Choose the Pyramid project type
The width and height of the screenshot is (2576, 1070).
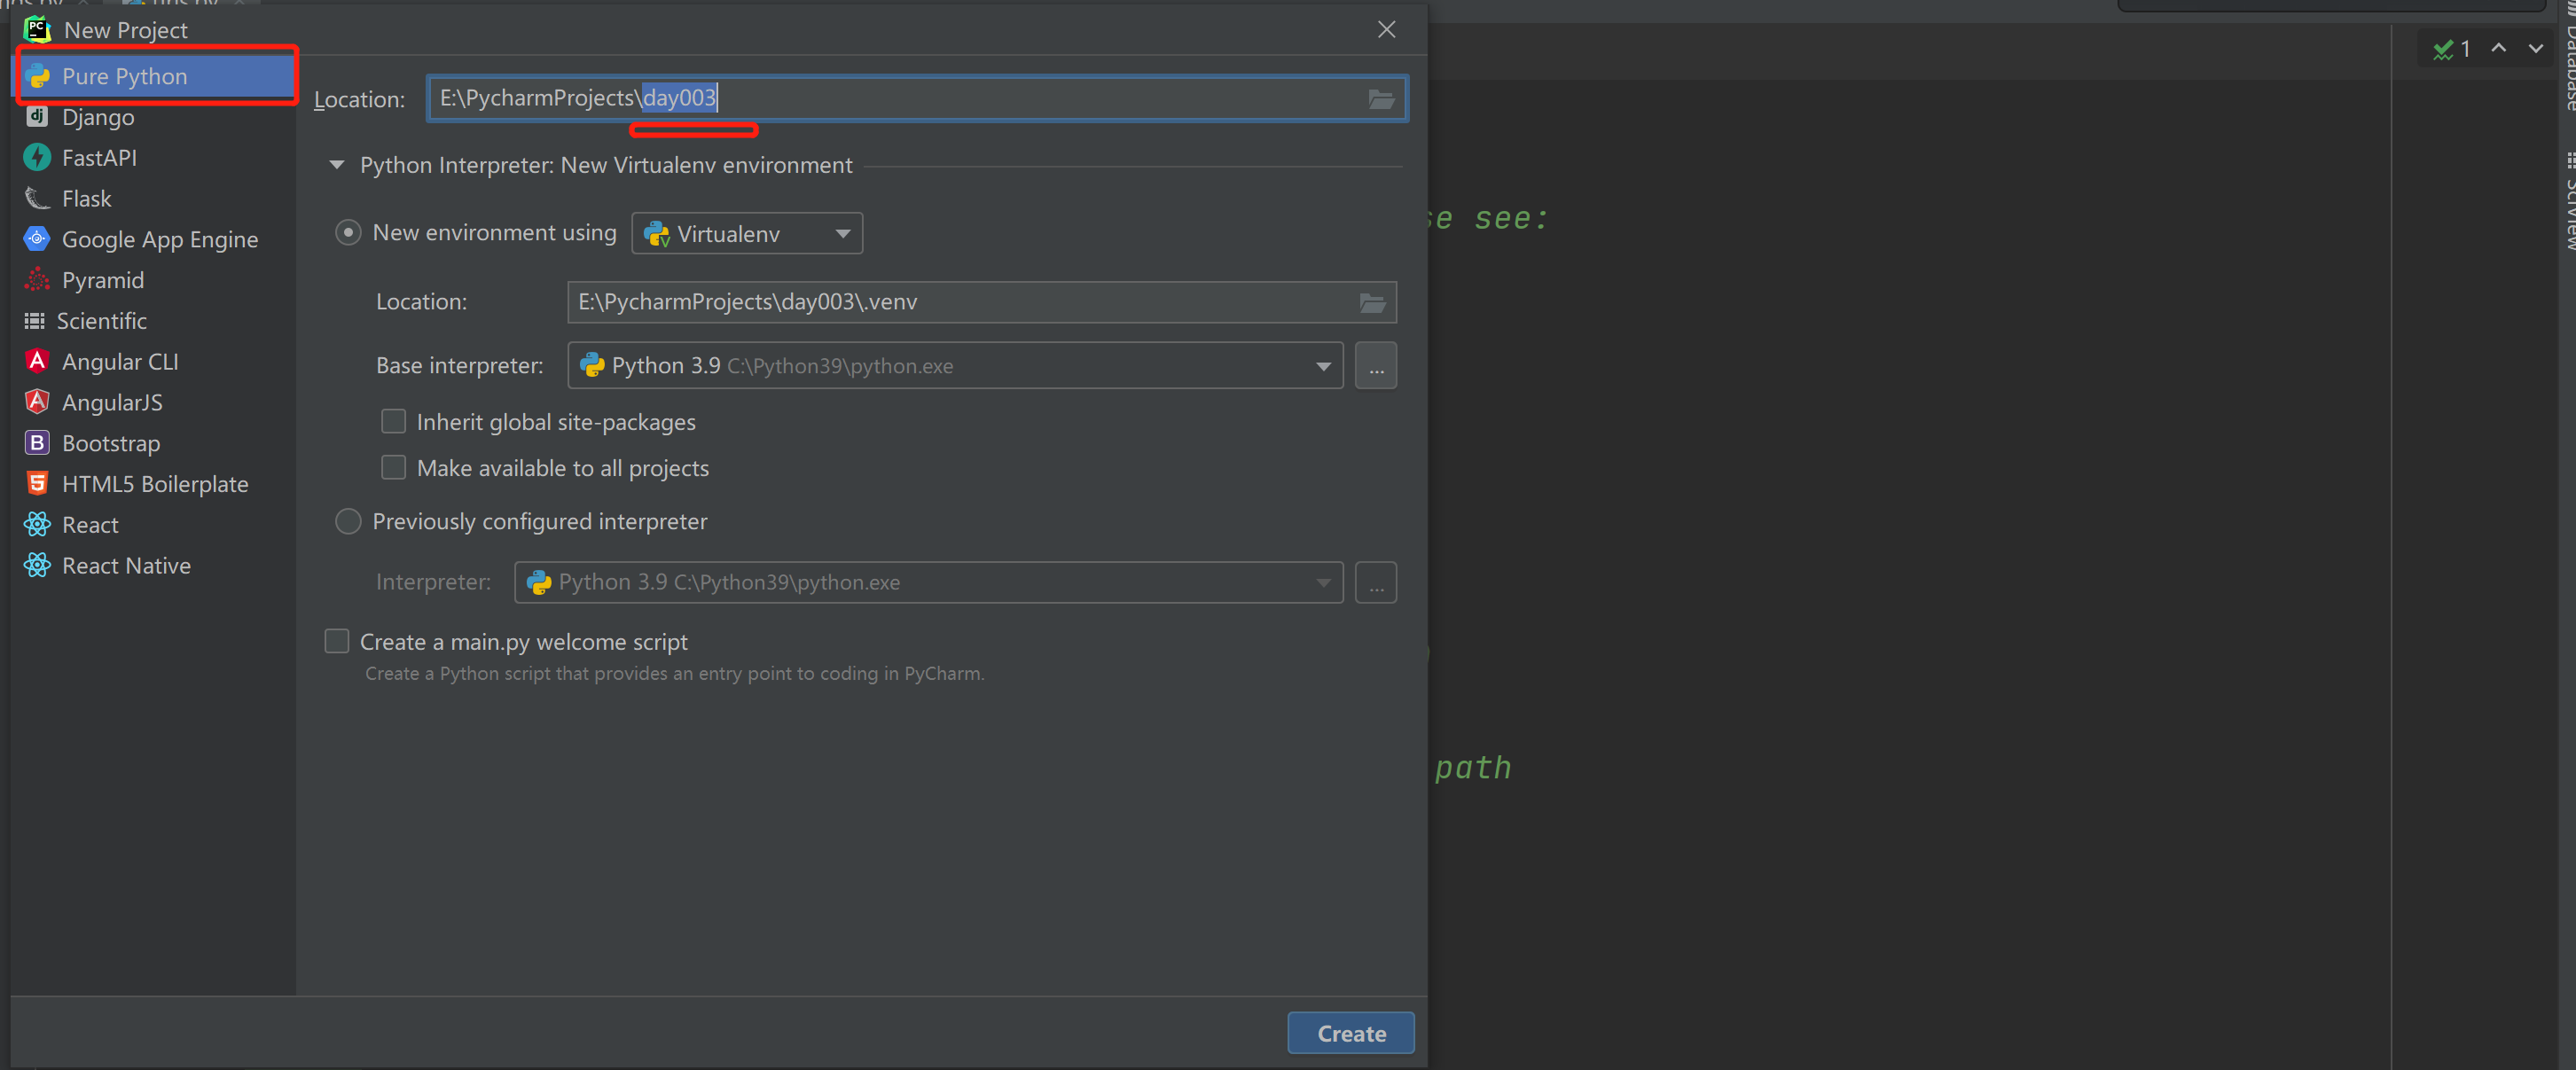tap(154, 280)
